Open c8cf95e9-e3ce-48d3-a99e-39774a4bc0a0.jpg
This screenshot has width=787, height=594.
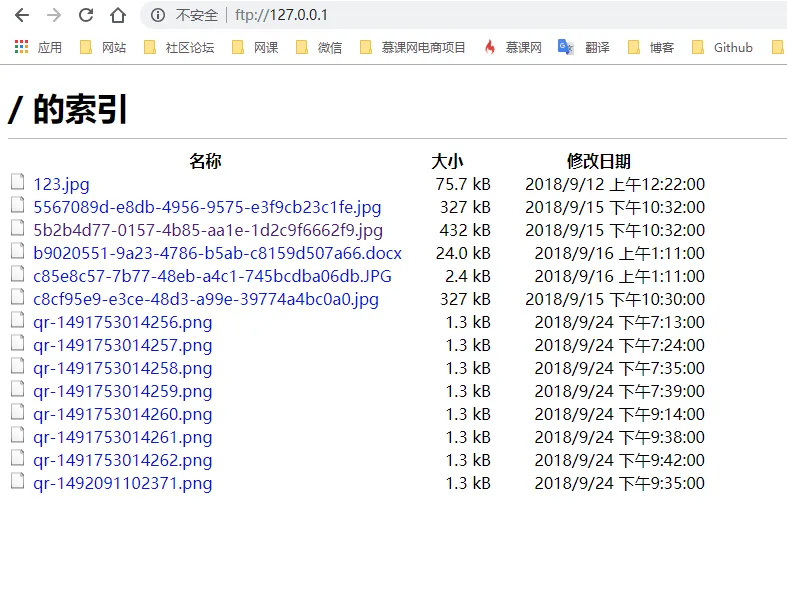pyautogui.click(x=206, y=299)
